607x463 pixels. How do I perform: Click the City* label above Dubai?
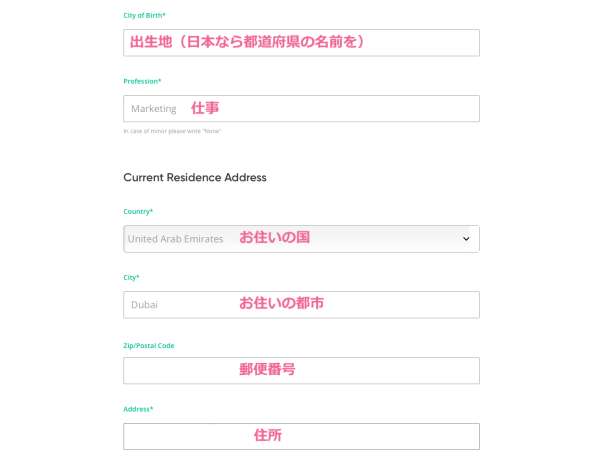click(x=131, y=277)
